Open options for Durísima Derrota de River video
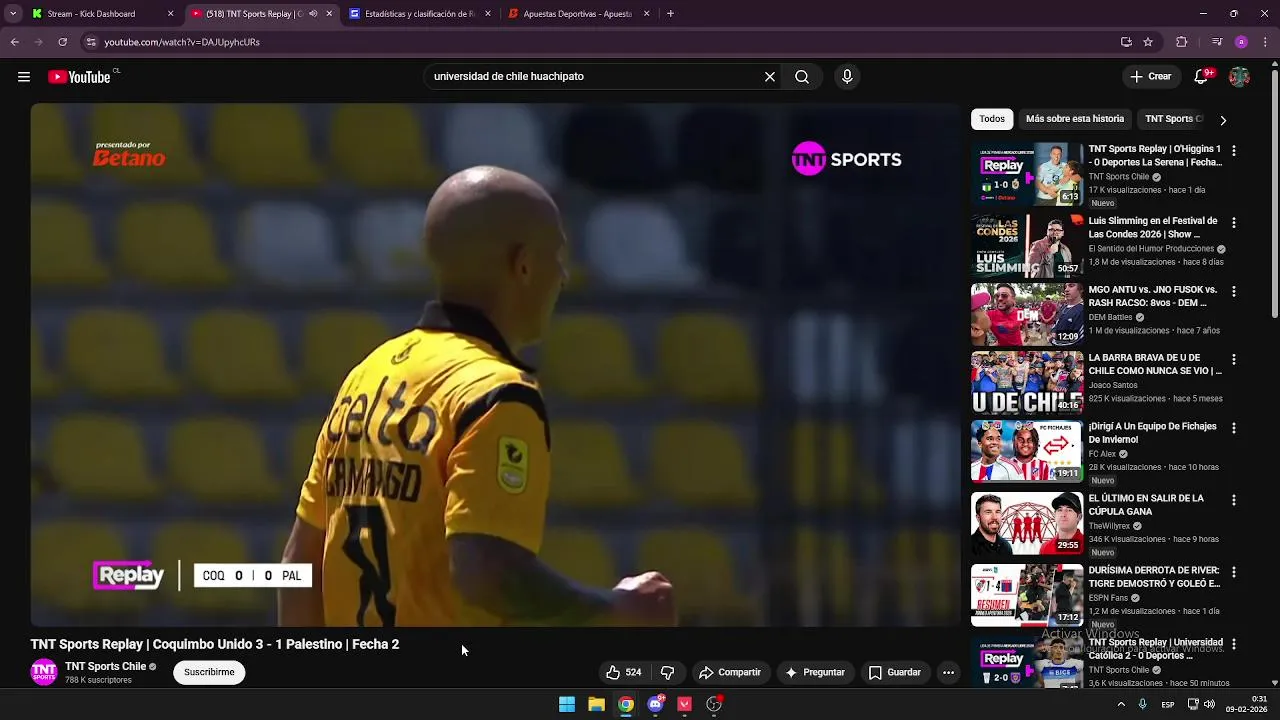Viewport: 1280px width, 720px height. (x=1234, y=572)
